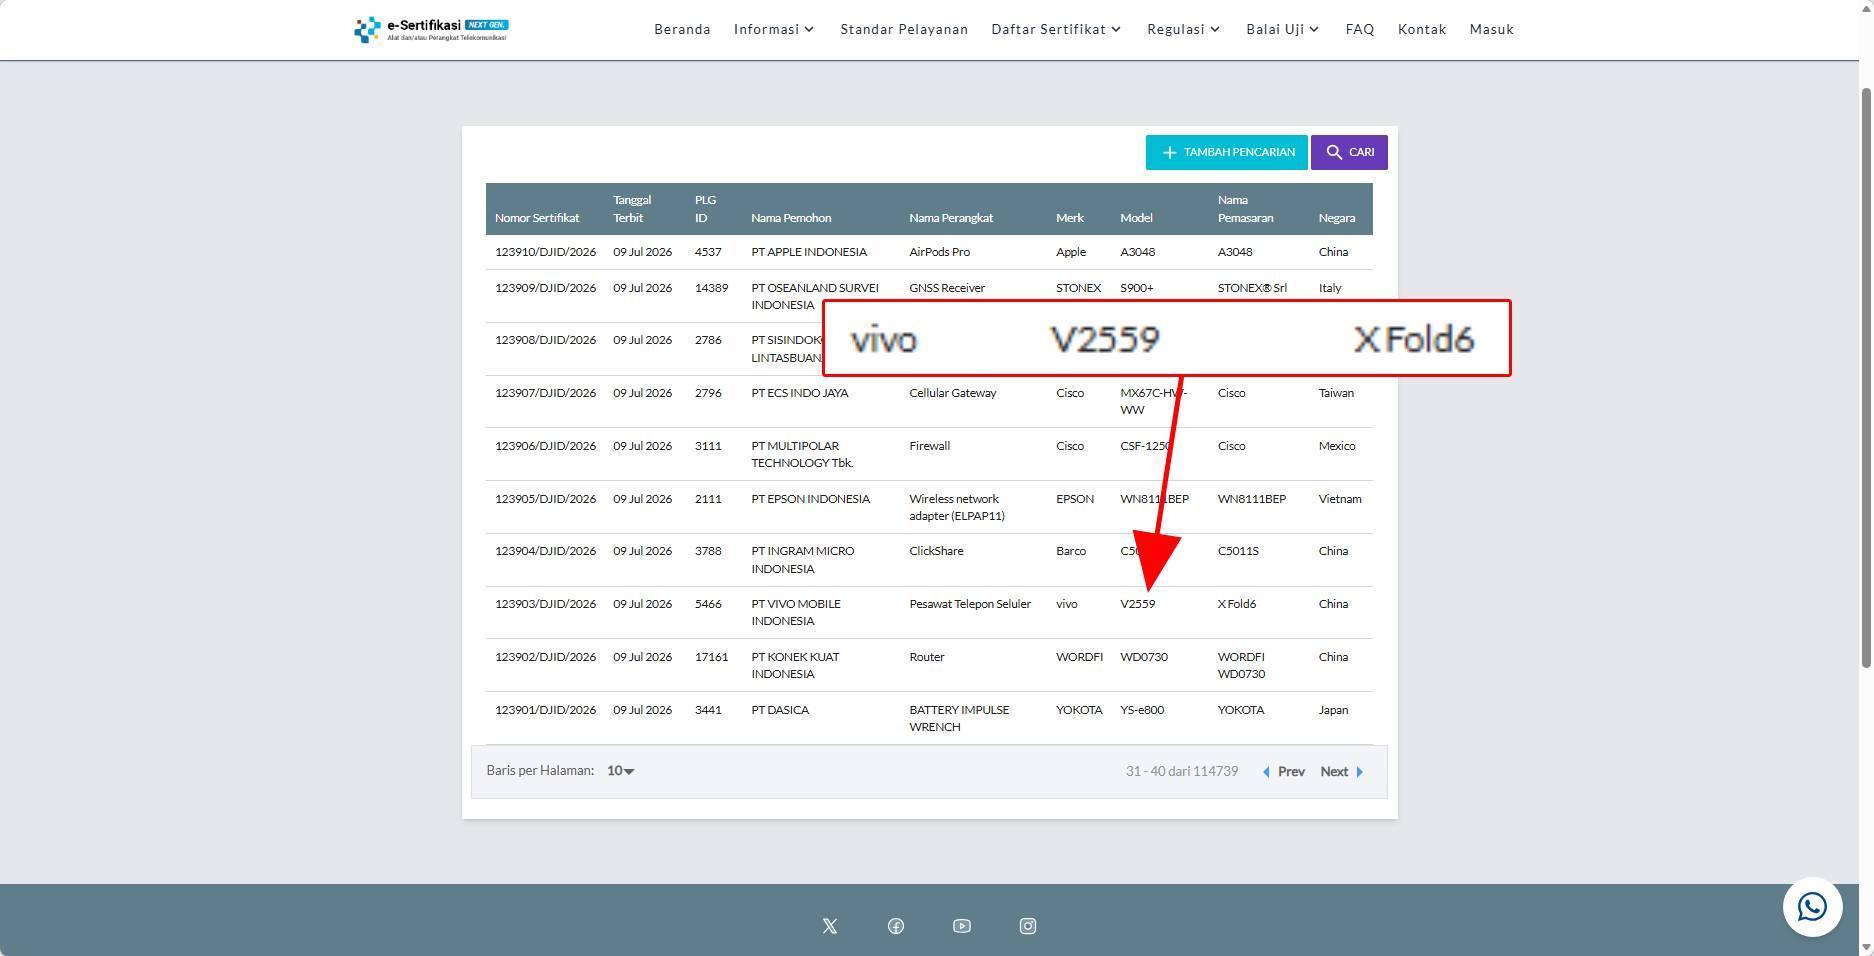
Task: Click BATTERY IMPULSE WRENCH cell
Action: pos(959,718)
